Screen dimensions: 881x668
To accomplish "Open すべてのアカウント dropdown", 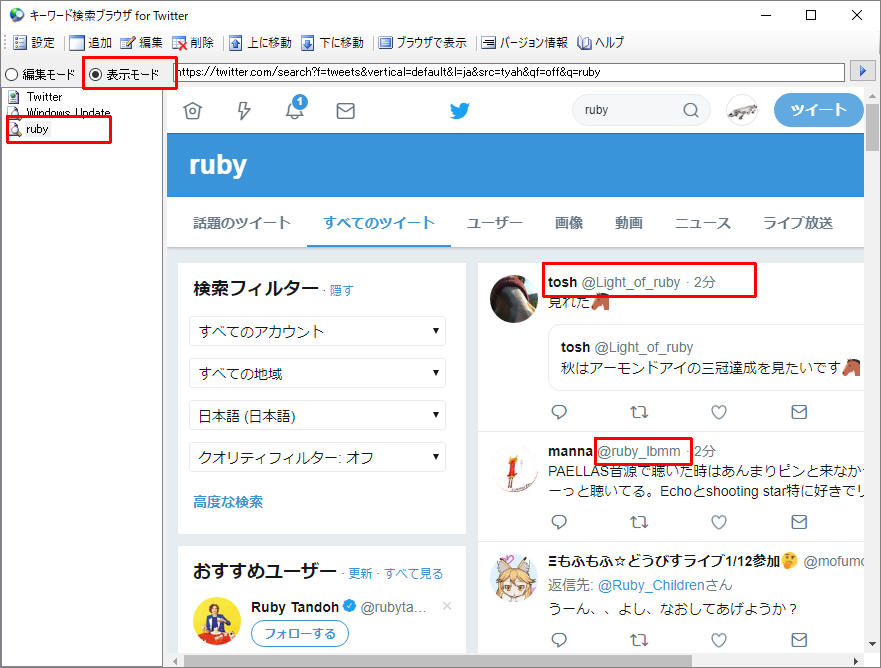I will tap(317, 331).
